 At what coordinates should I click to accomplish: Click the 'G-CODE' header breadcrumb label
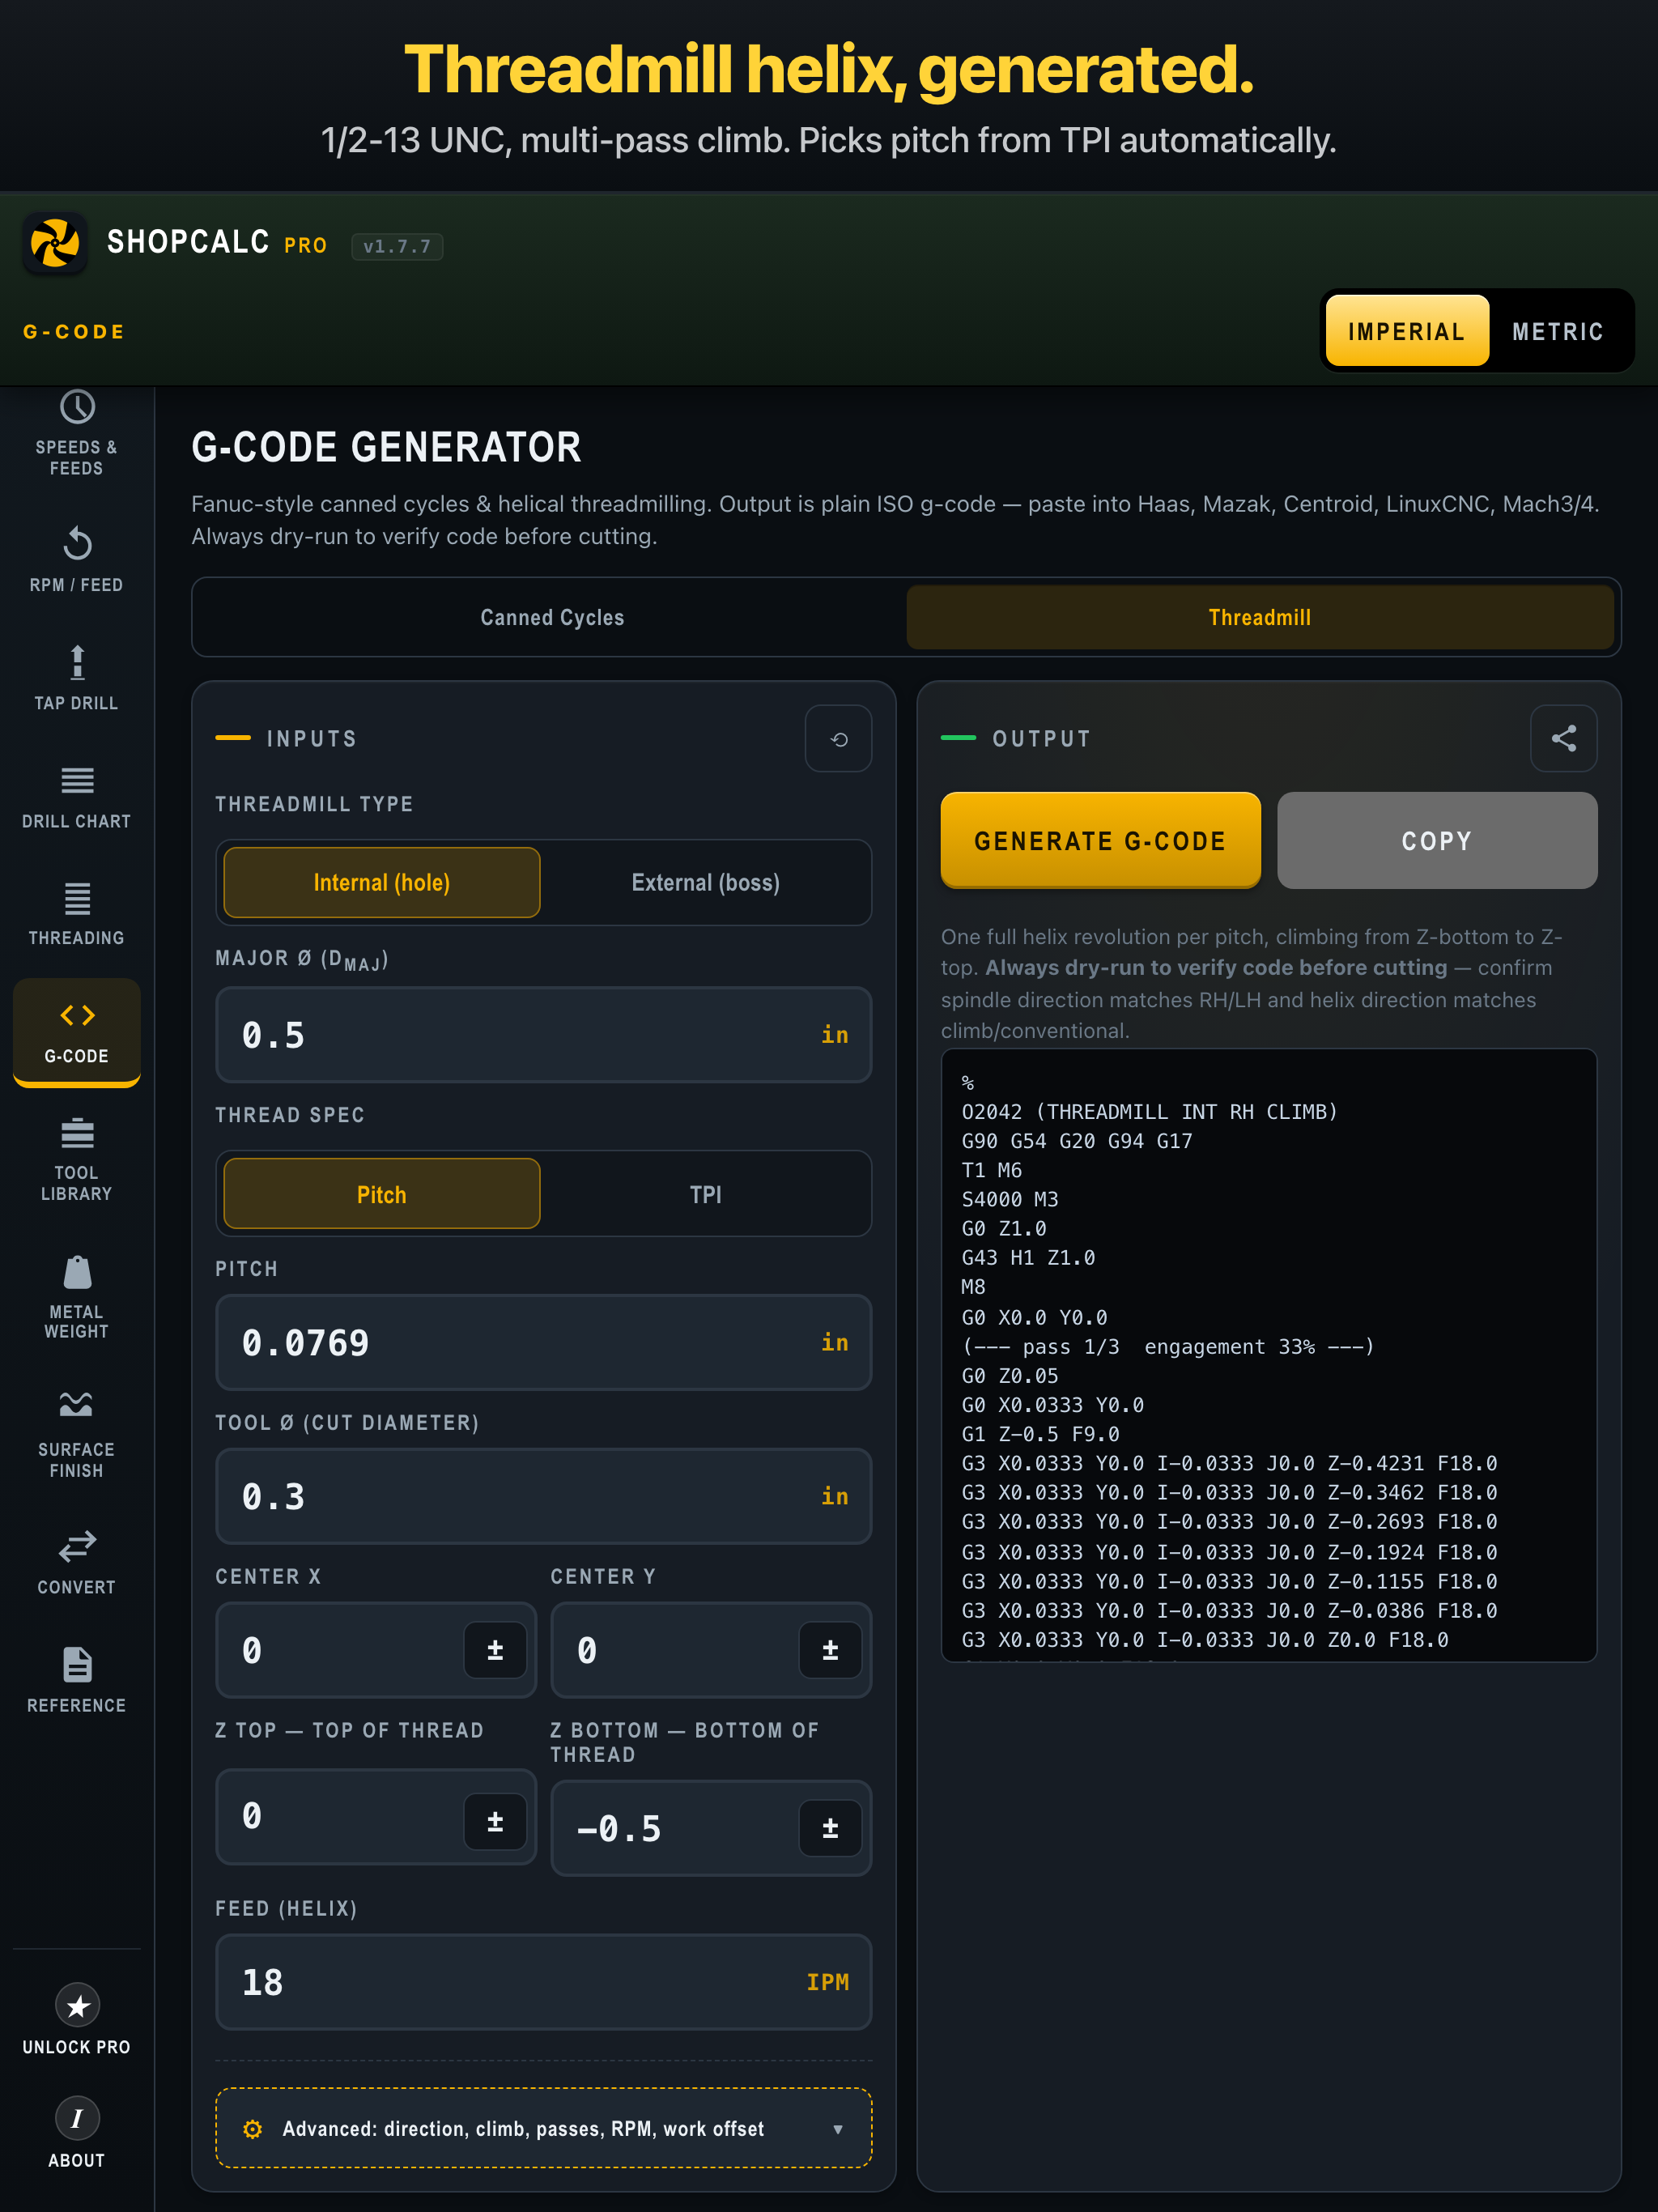pos(75,331)
